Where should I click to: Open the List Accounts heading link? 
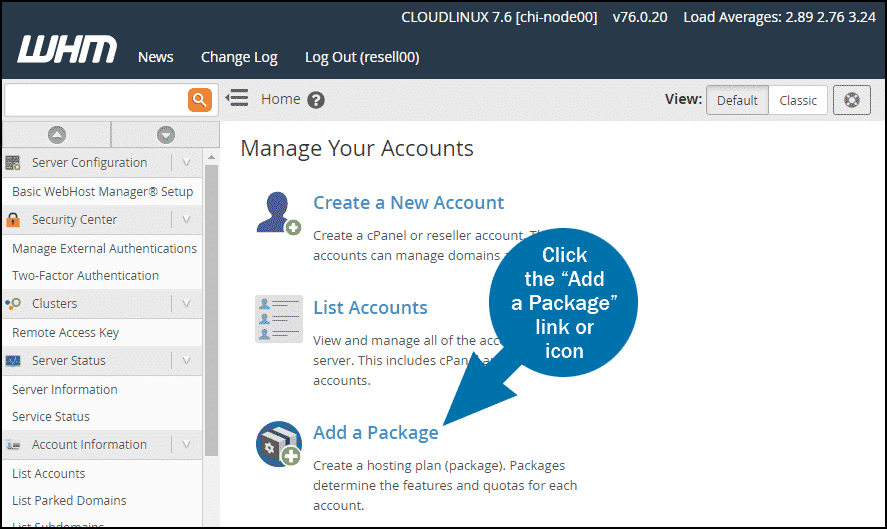tap(371, 308)
